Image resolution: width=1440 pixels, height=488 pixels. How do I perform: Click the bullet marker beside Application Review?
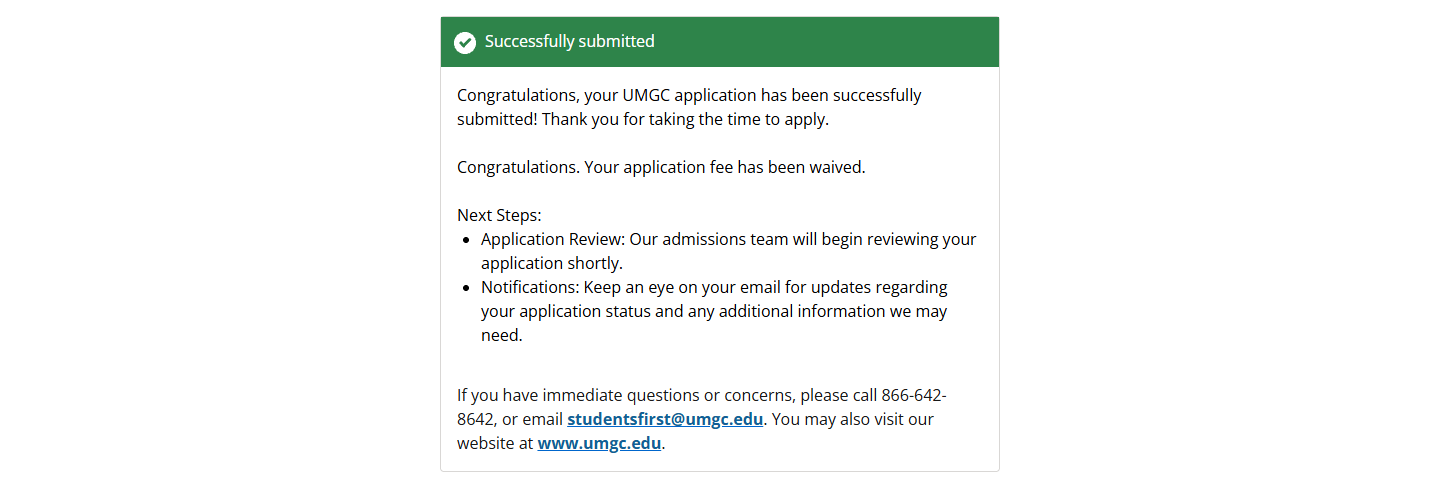click(x=467, y=240)
